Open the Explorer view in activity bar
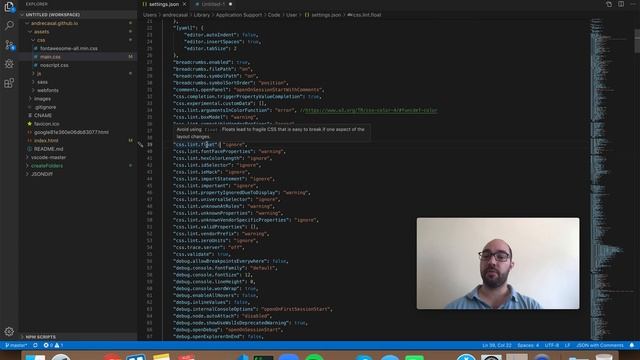This screenshot has width=640, height=360. (9, 7)
